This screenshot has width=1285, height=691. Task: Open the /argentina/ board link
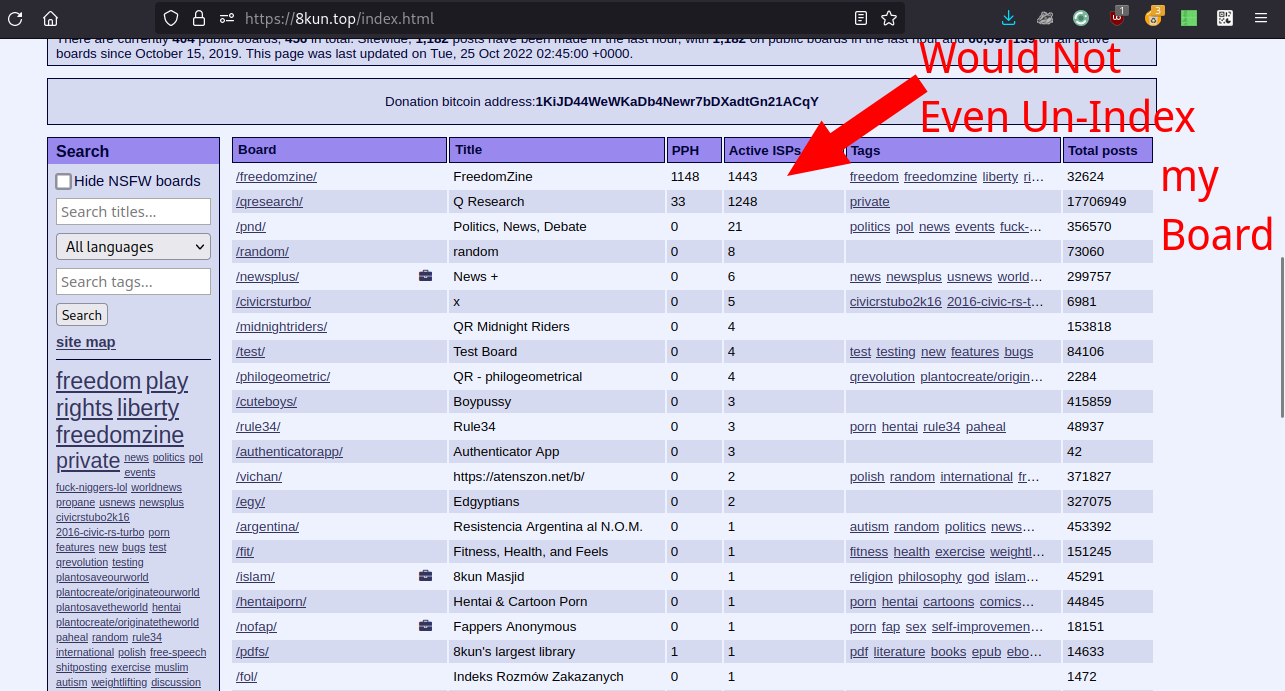pyautogui.click(x=267, y=527)
